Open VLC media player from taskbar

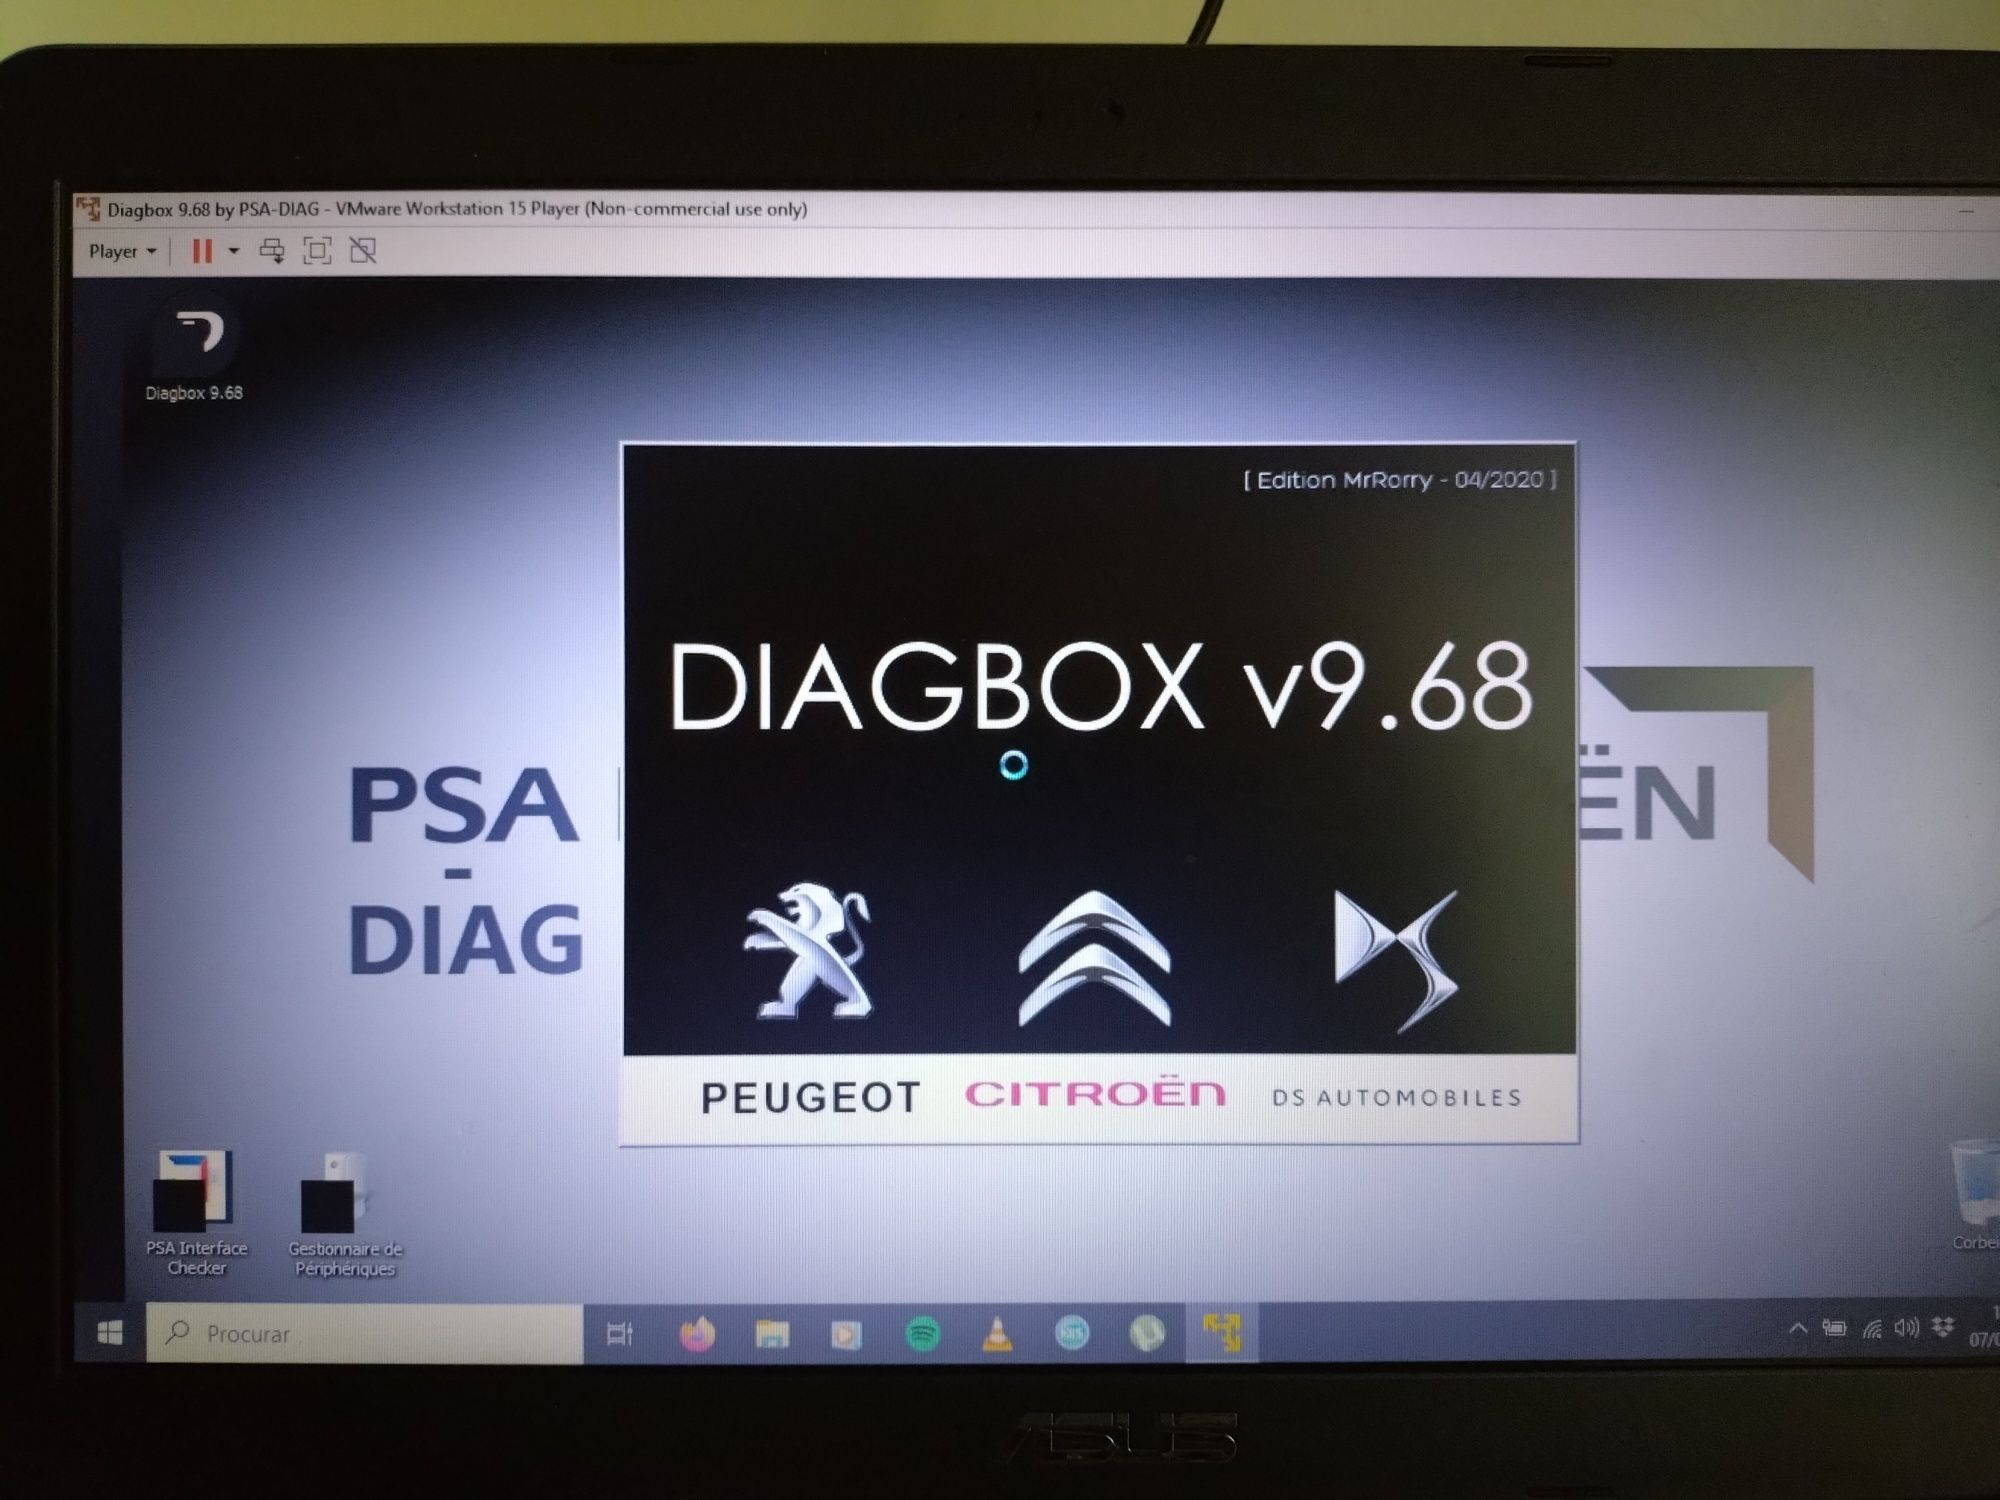[x=997, y=1334]
